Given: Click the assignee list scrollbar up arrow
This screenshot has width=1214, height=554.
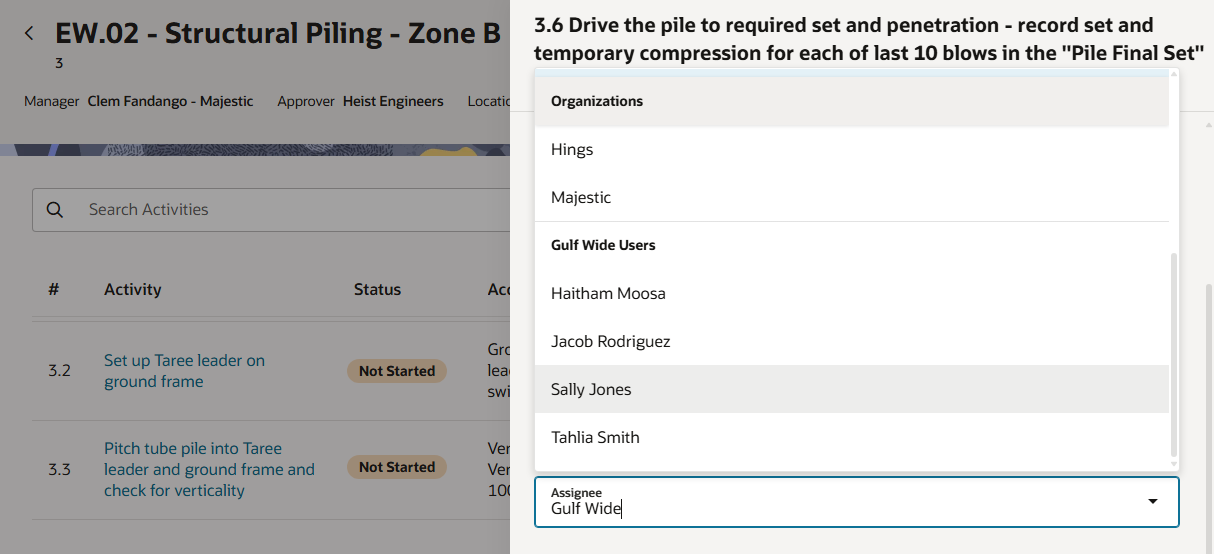Looking at the screenshot, I should 1174,75.
